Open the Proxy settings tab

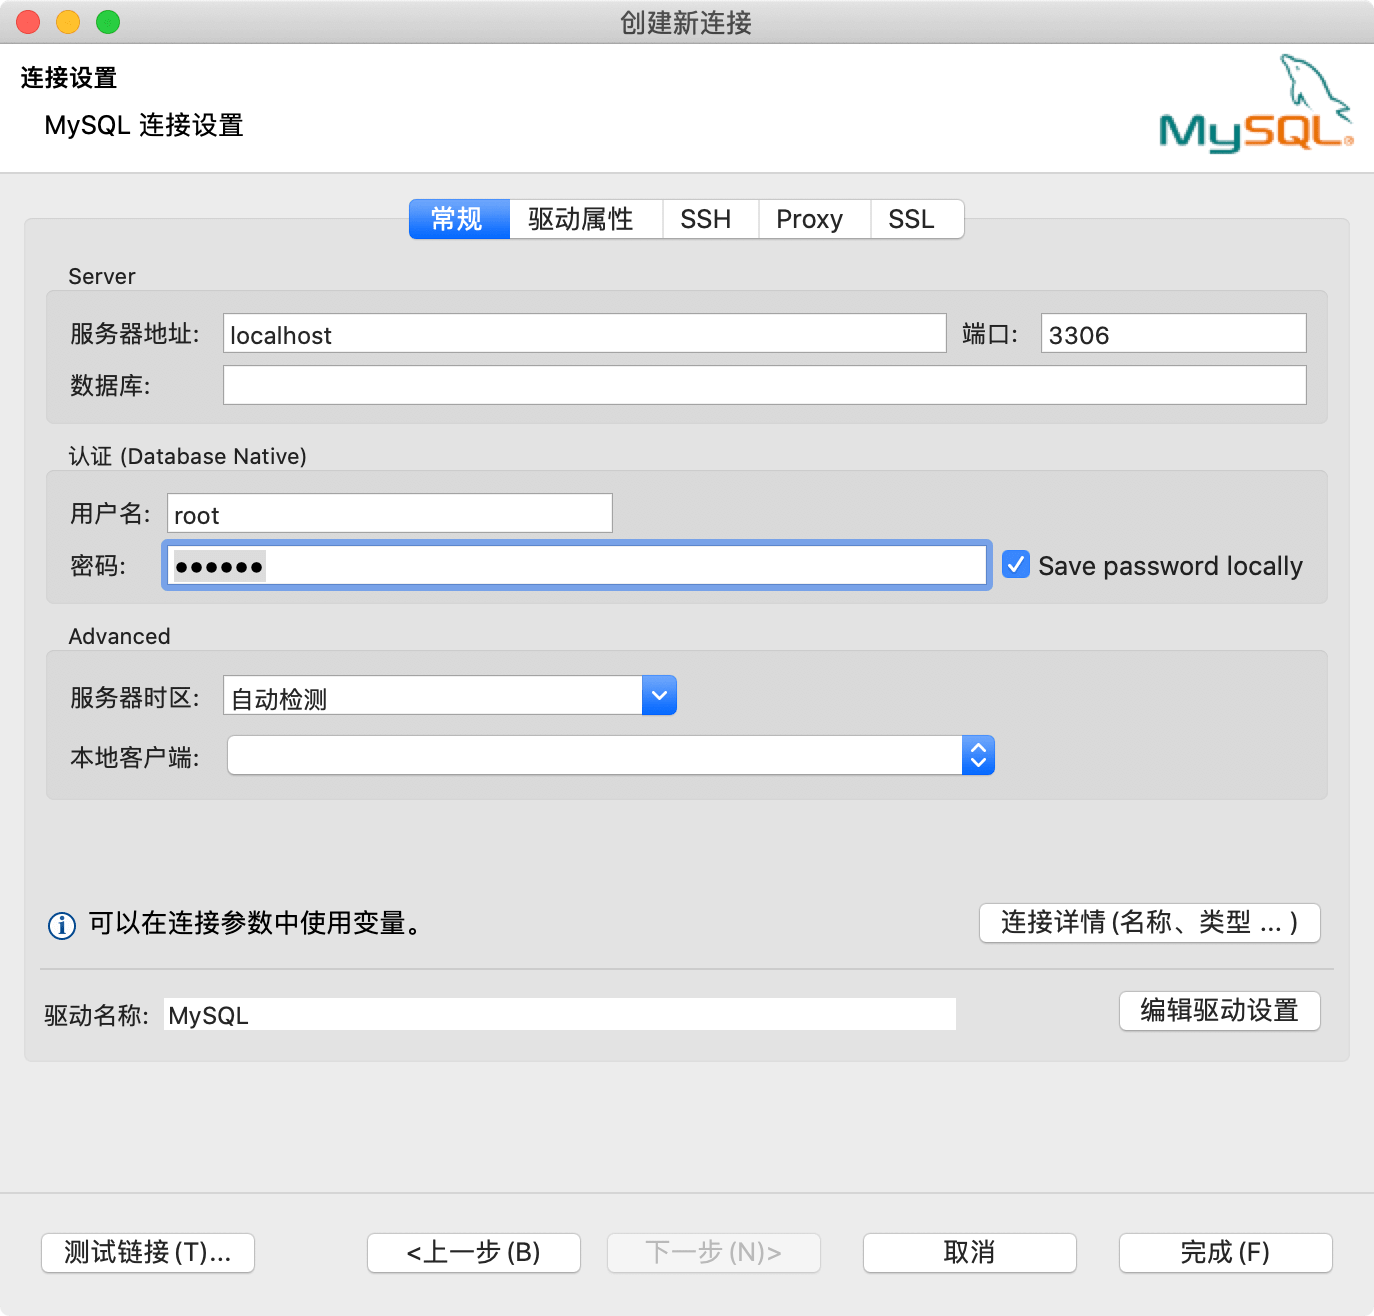tap(810, 219)
